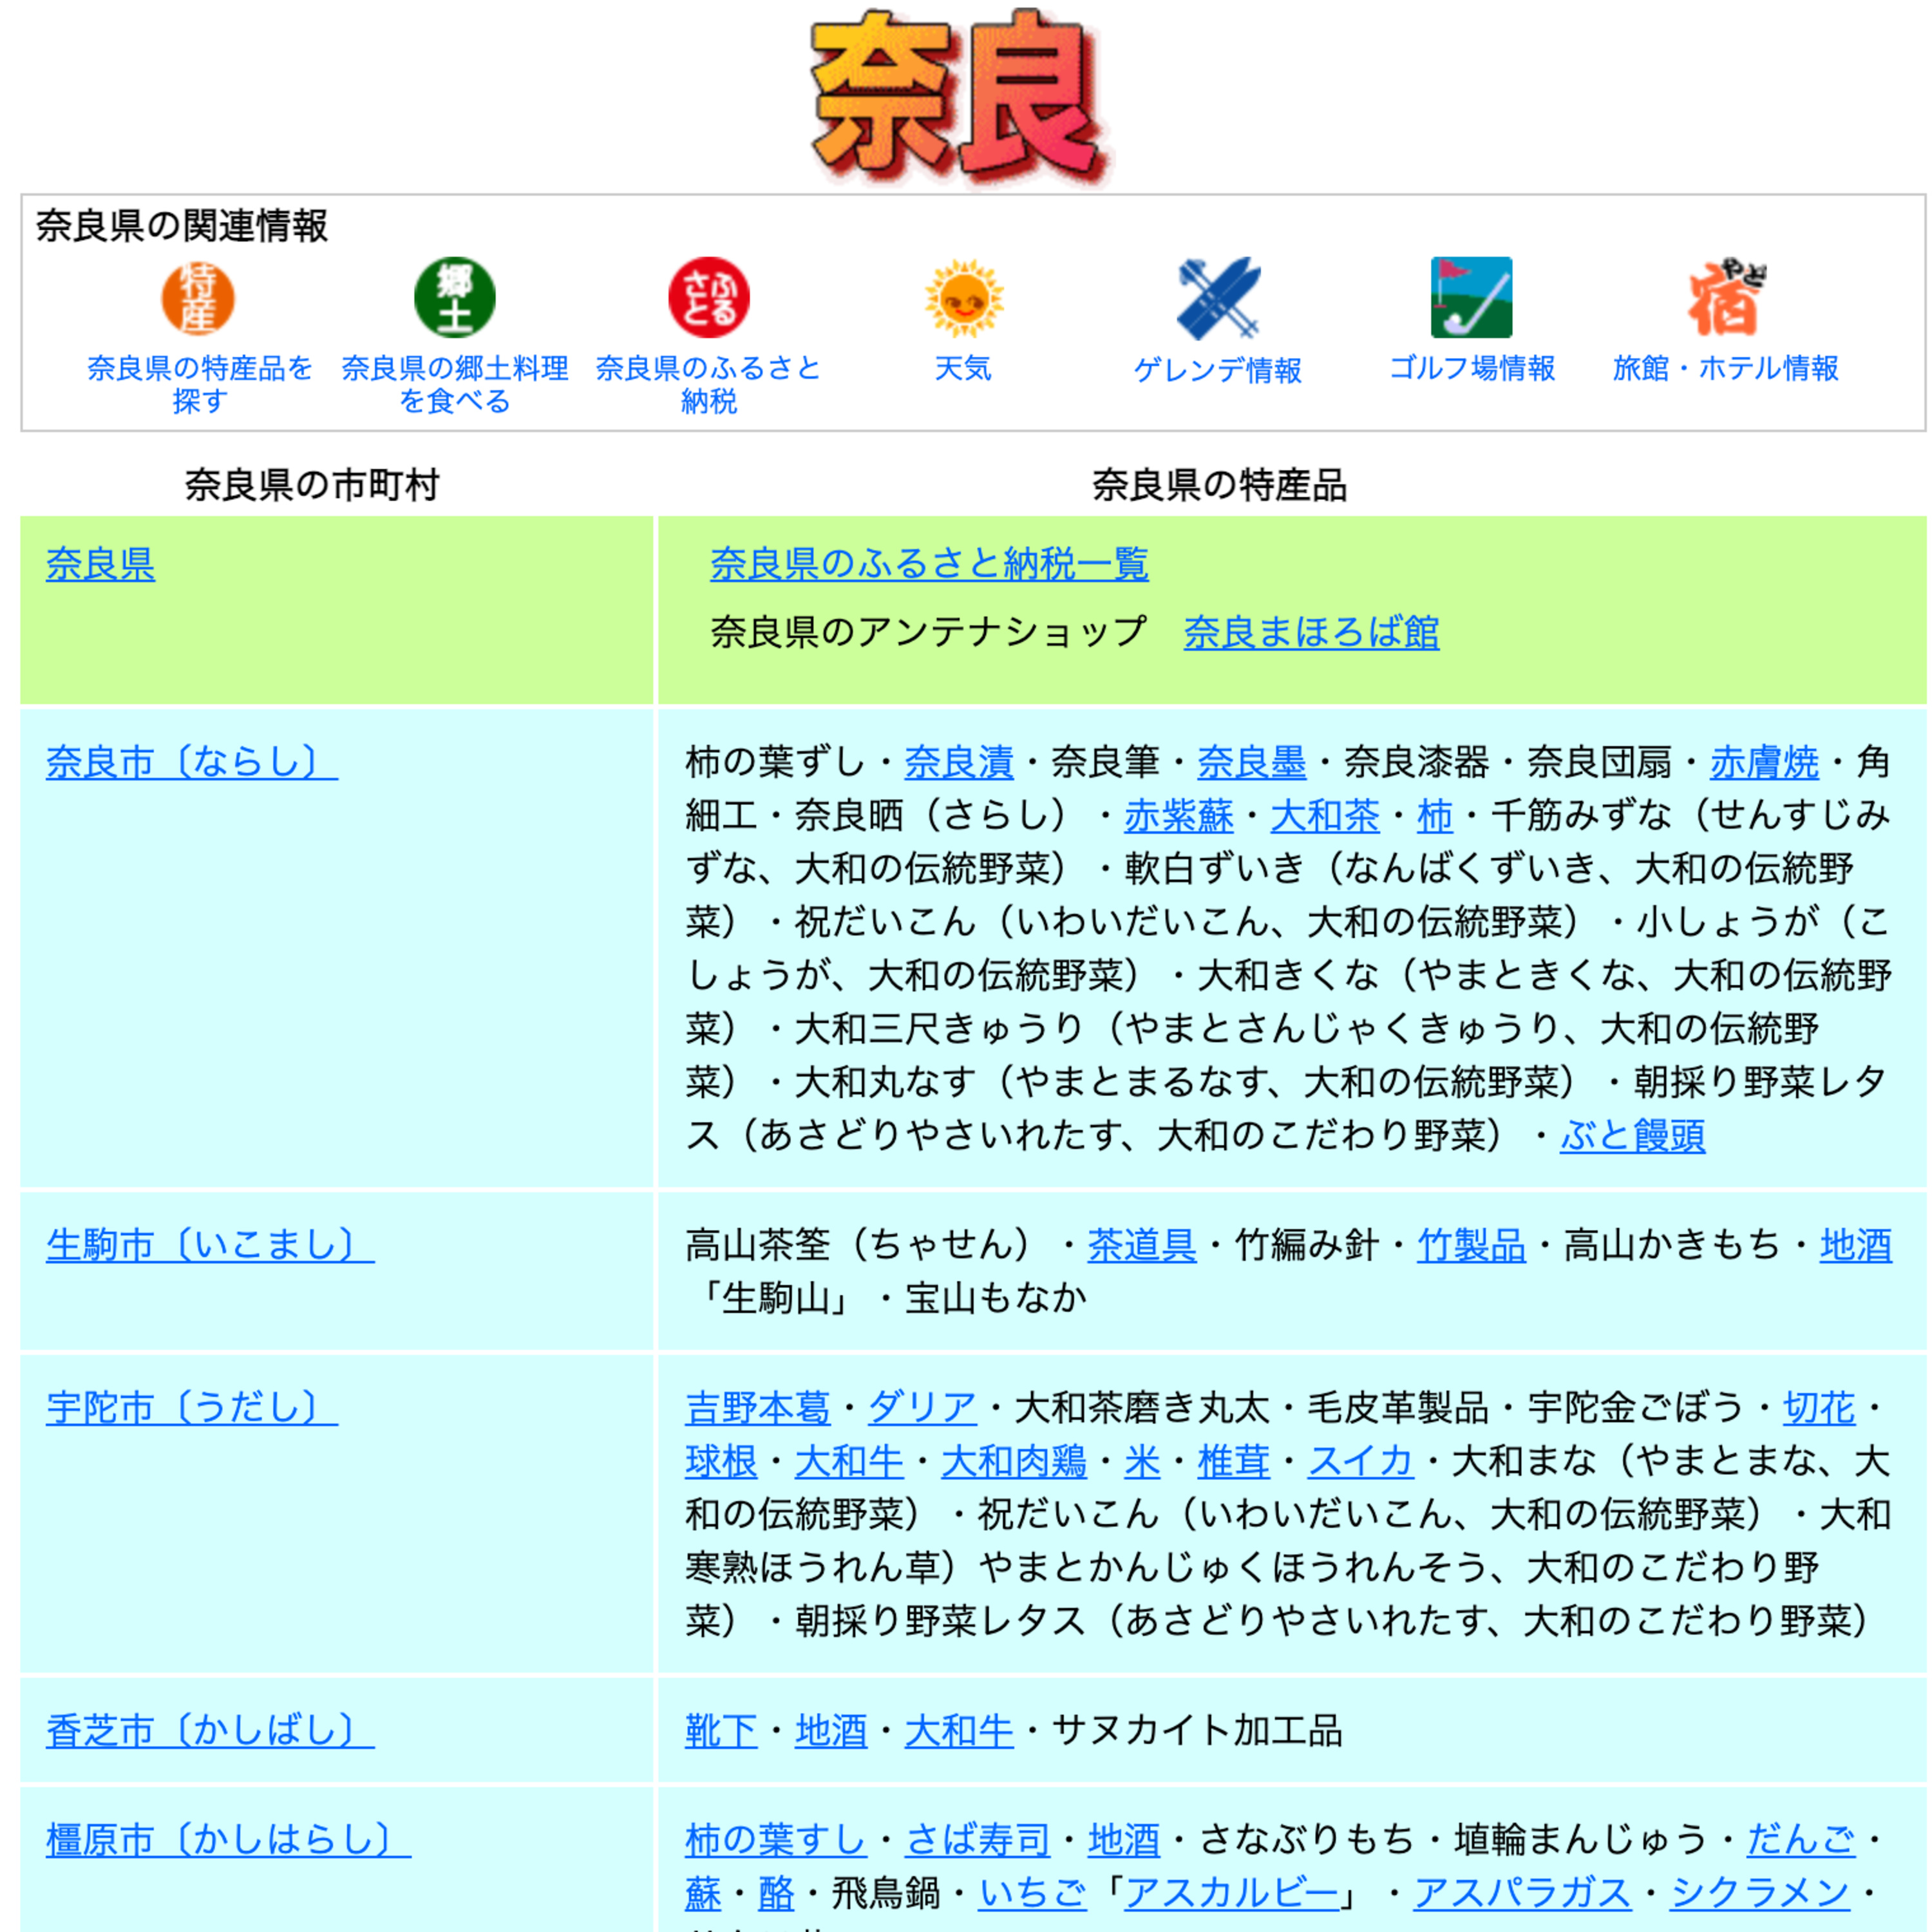The image size is (1932, 1932).
Task: Click the サヌカイト加工品 text in Kashiba row
Action: [x=1197, y=1731]
